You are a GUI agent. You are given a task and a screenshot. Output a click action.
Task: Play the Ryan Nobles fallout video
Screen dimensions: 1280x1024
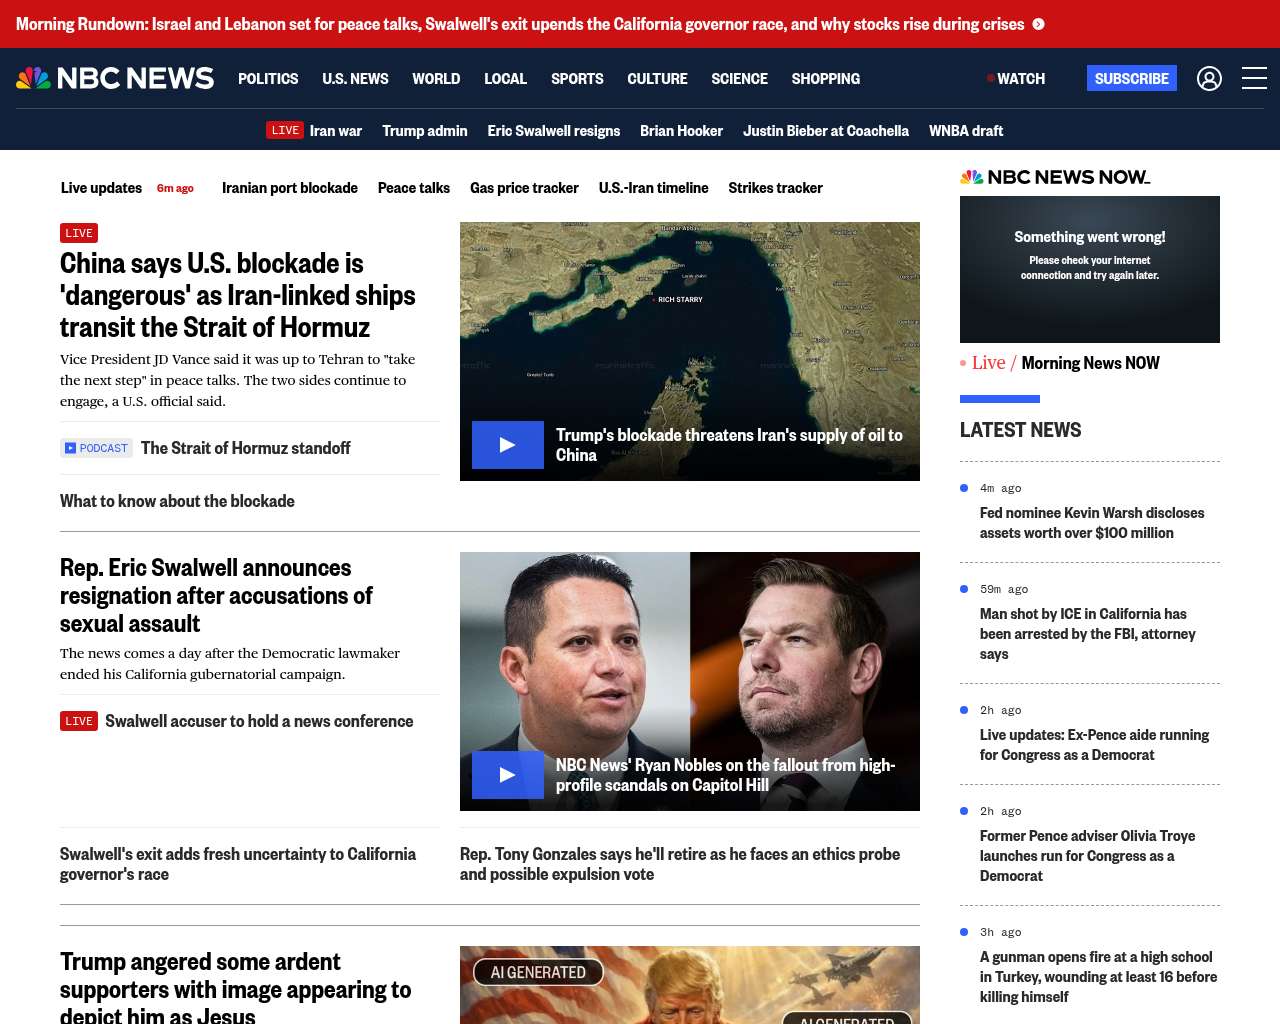click(508, 775)
